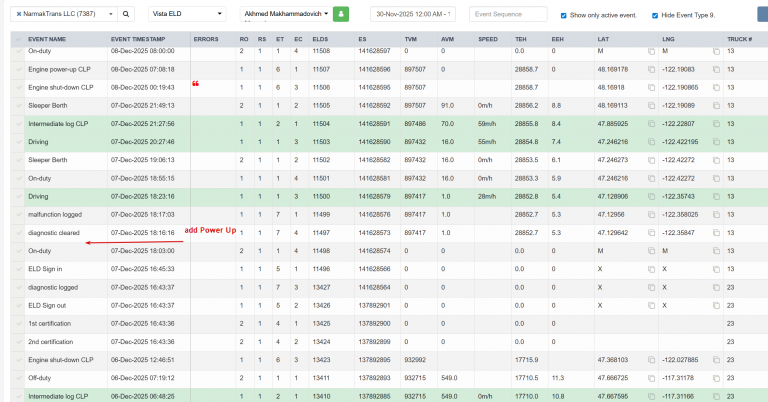Screen dimensions: 768x402
Task: Open the Vista ELD provider dropdown
Action: pos(187,14)
